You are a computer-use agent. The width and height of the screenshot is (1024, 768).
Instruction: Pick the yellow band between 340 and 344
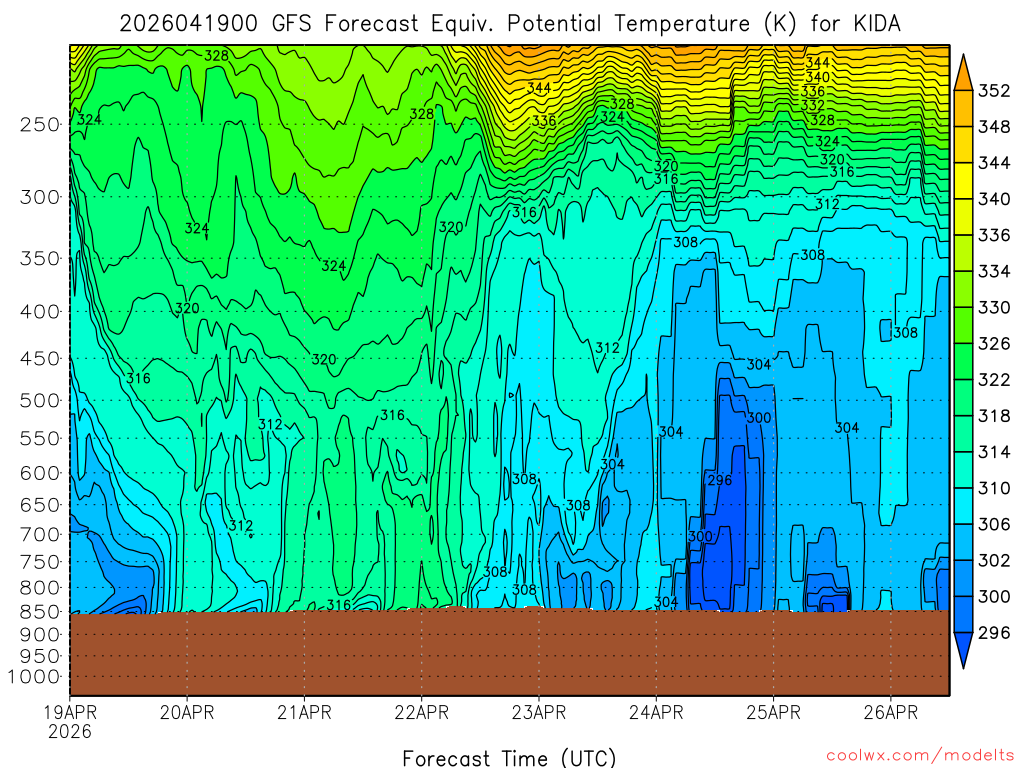[x=963, y=181]
